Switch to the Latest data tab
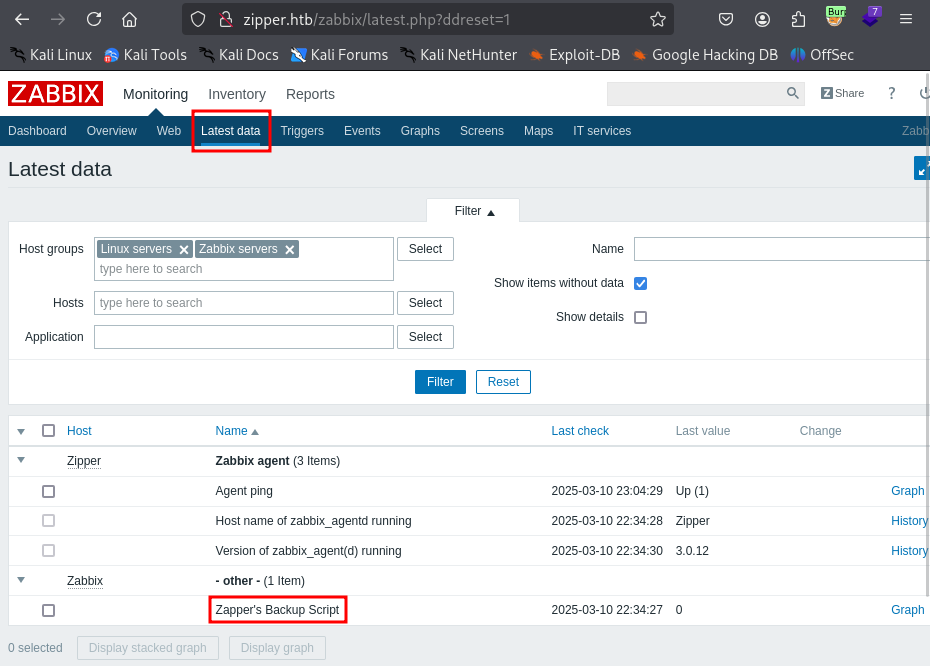Viewport: 930px width, 666px height. 231,131
